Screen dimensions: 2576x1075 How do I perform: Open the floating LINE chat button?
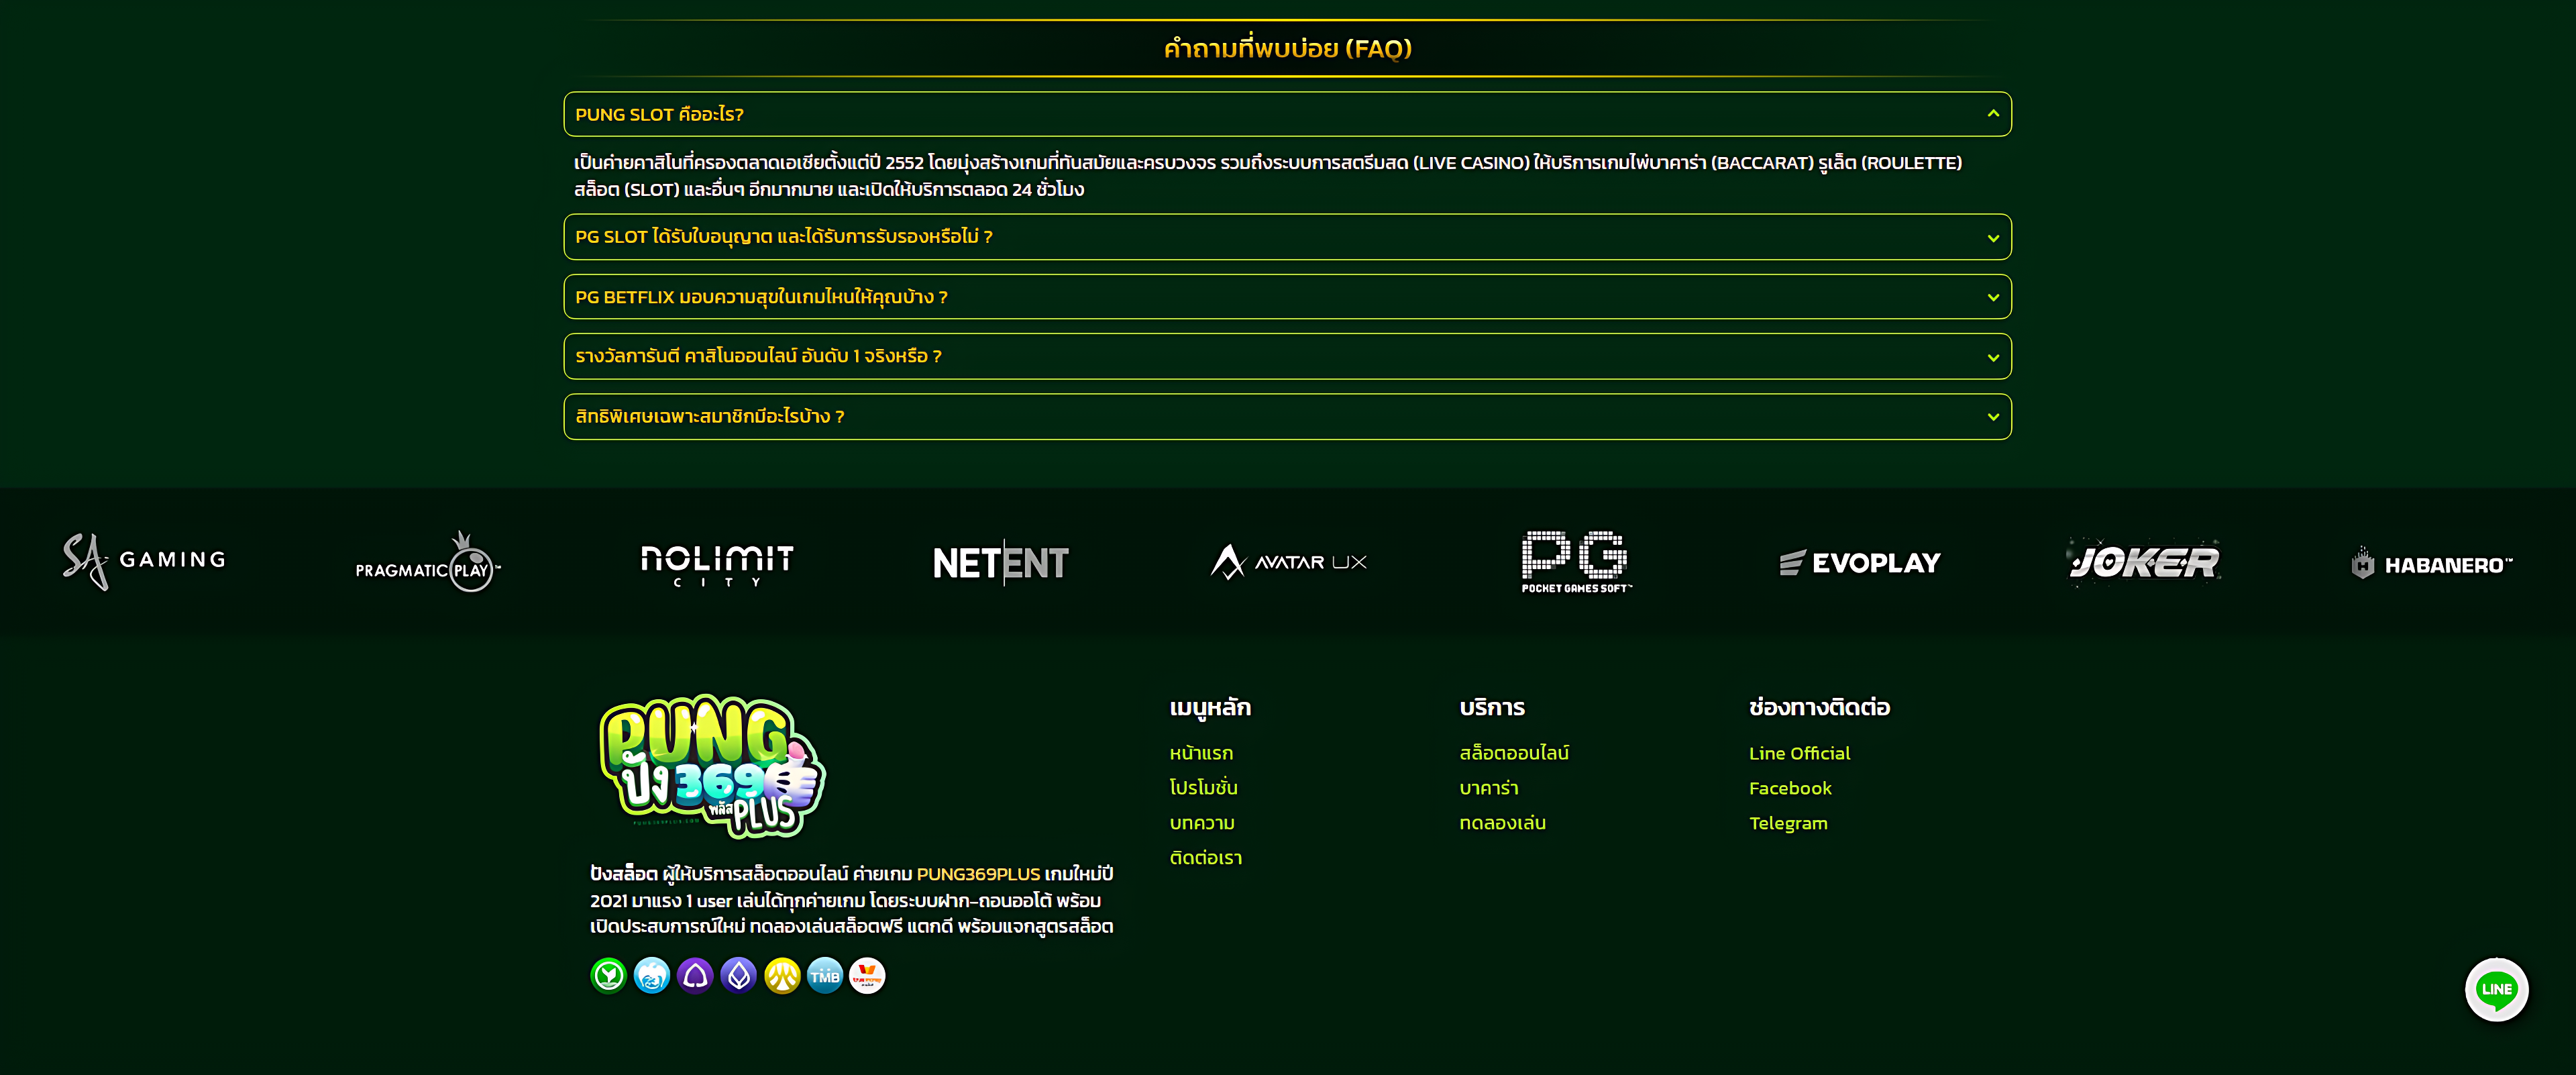point(2496,990)
